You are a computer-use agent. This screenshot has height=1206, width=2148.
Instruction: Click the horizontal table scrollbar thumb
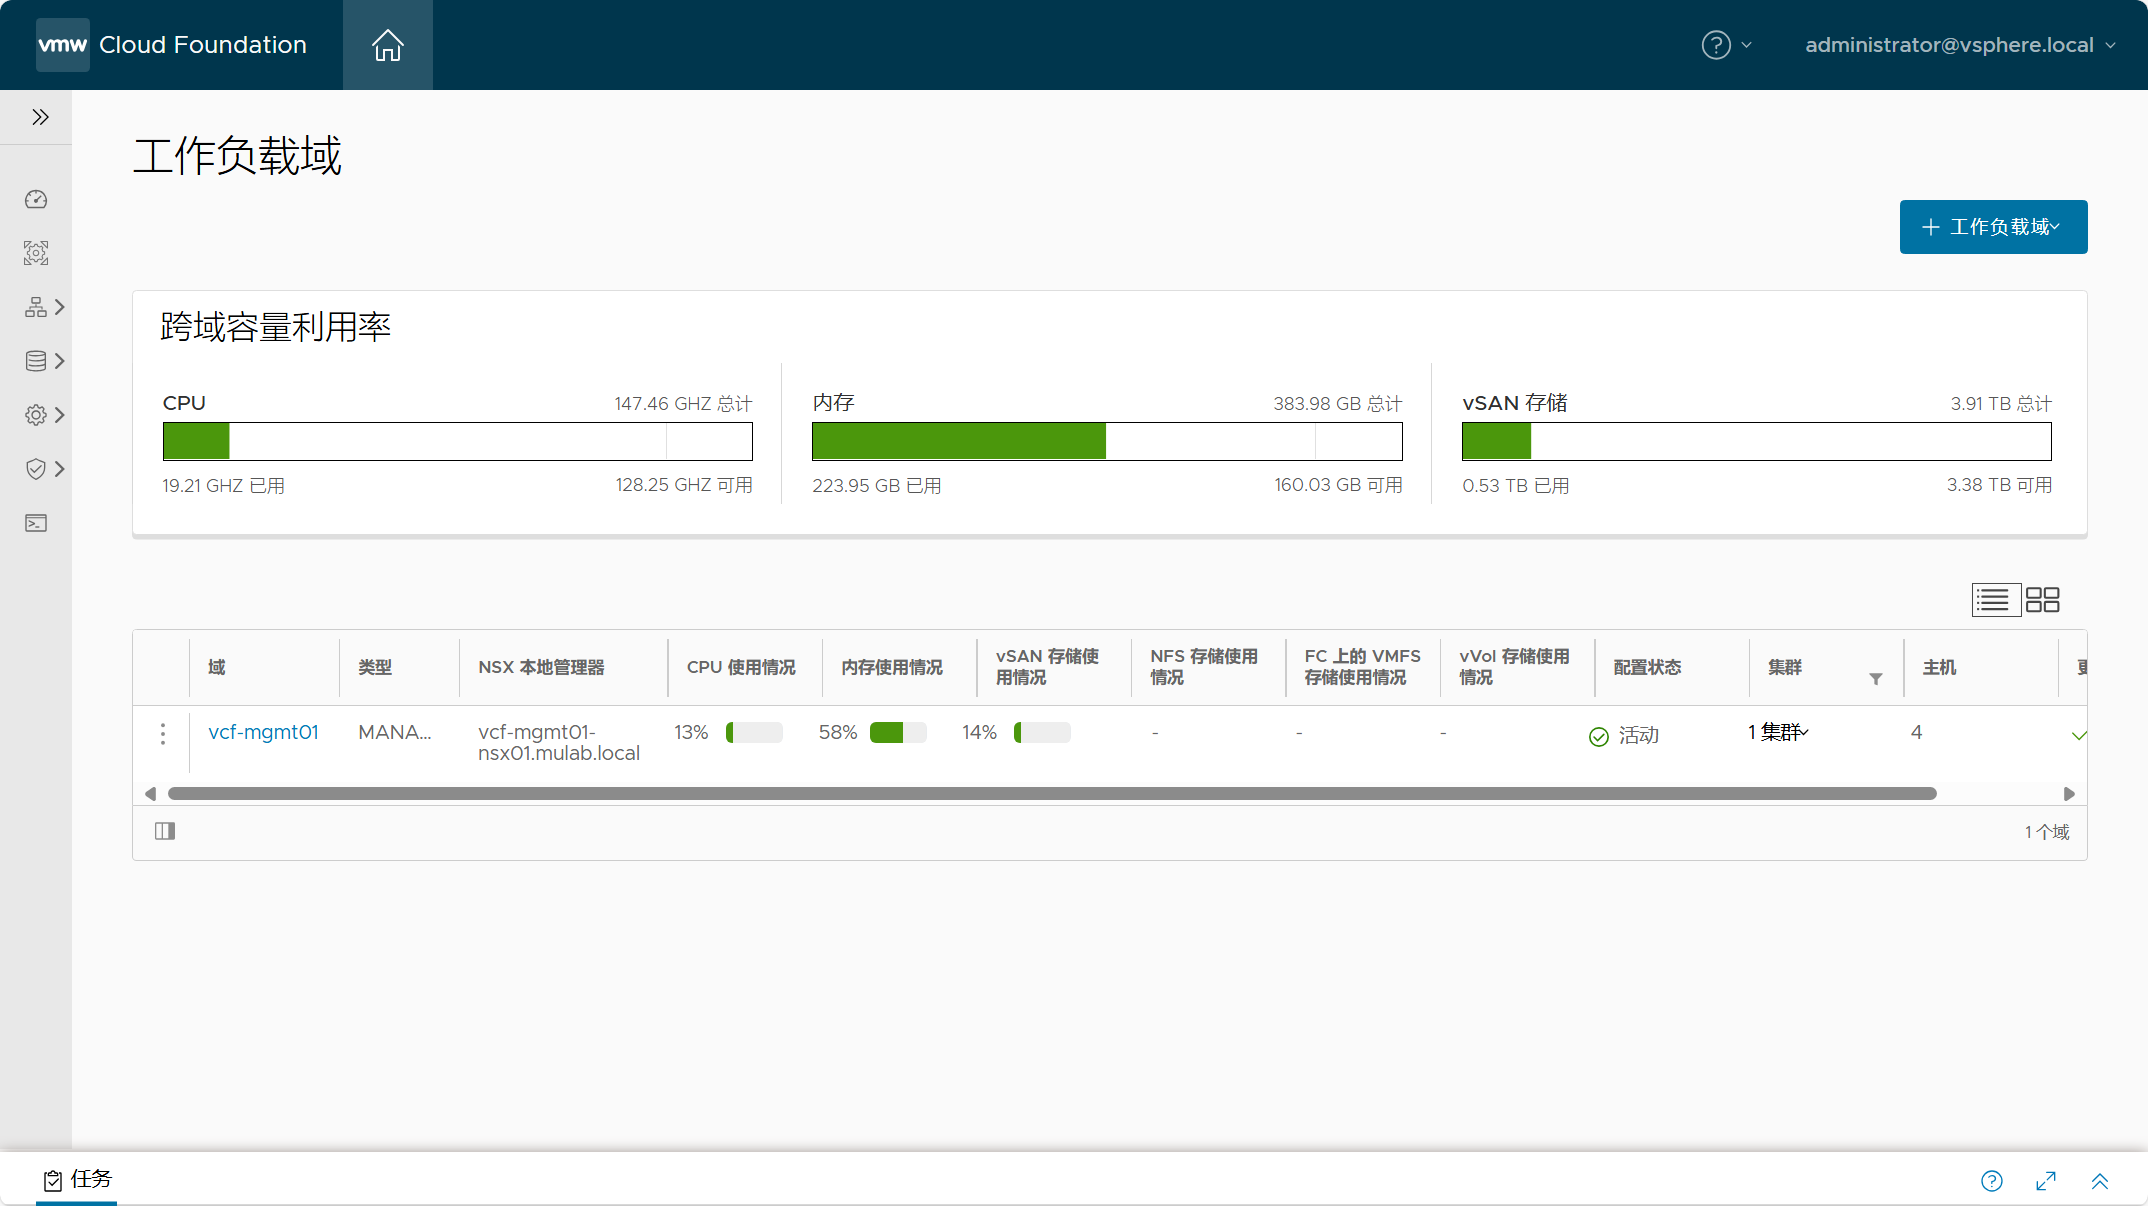click(1052, 794)
